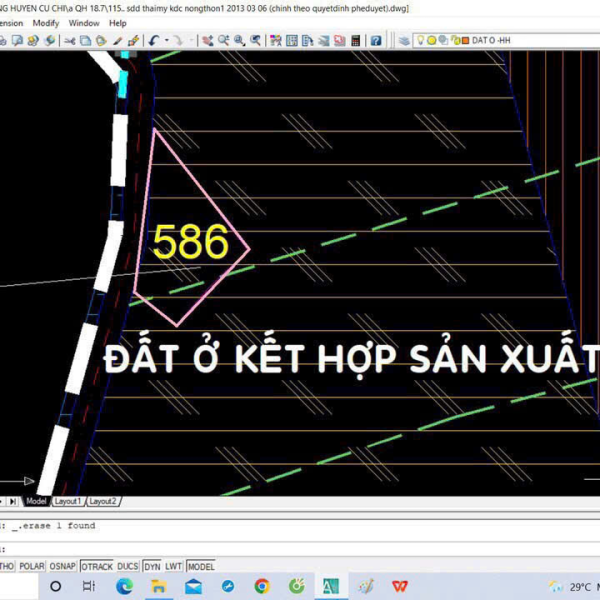Open the Modify menu
Image resolution: width=600 pixels, height=600 pixels.
tap(46, 23)
